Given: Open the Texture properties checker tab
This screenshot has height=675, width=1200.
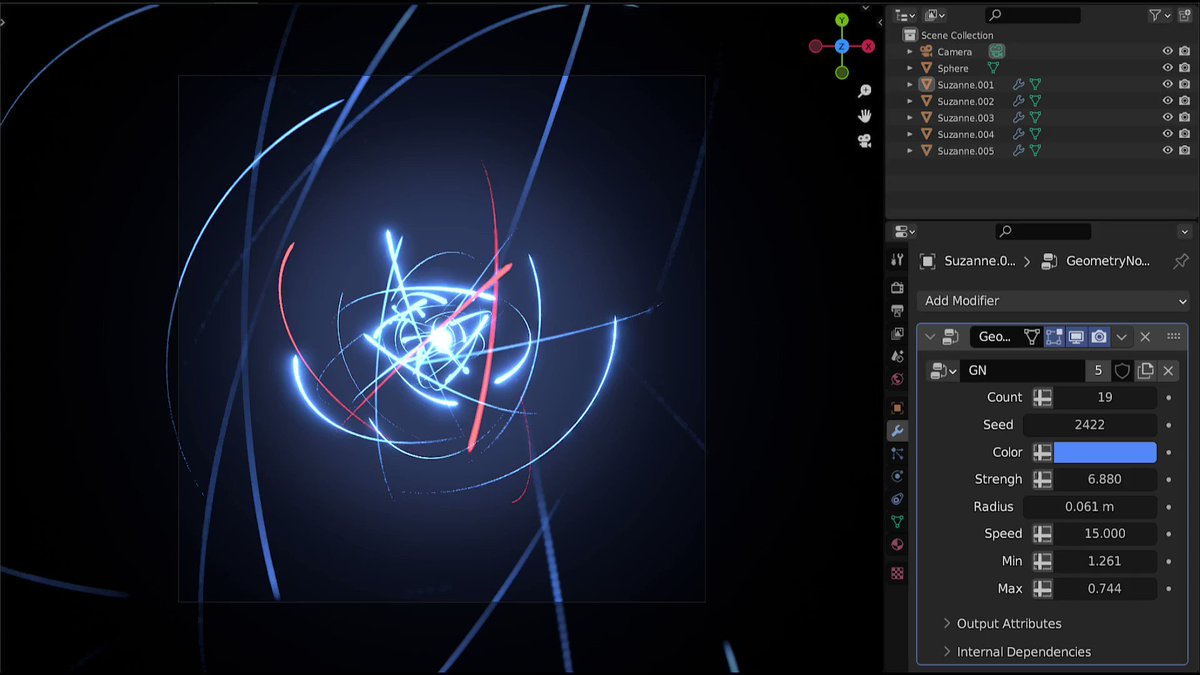Looking at the screenshot, I should point(897,574).
